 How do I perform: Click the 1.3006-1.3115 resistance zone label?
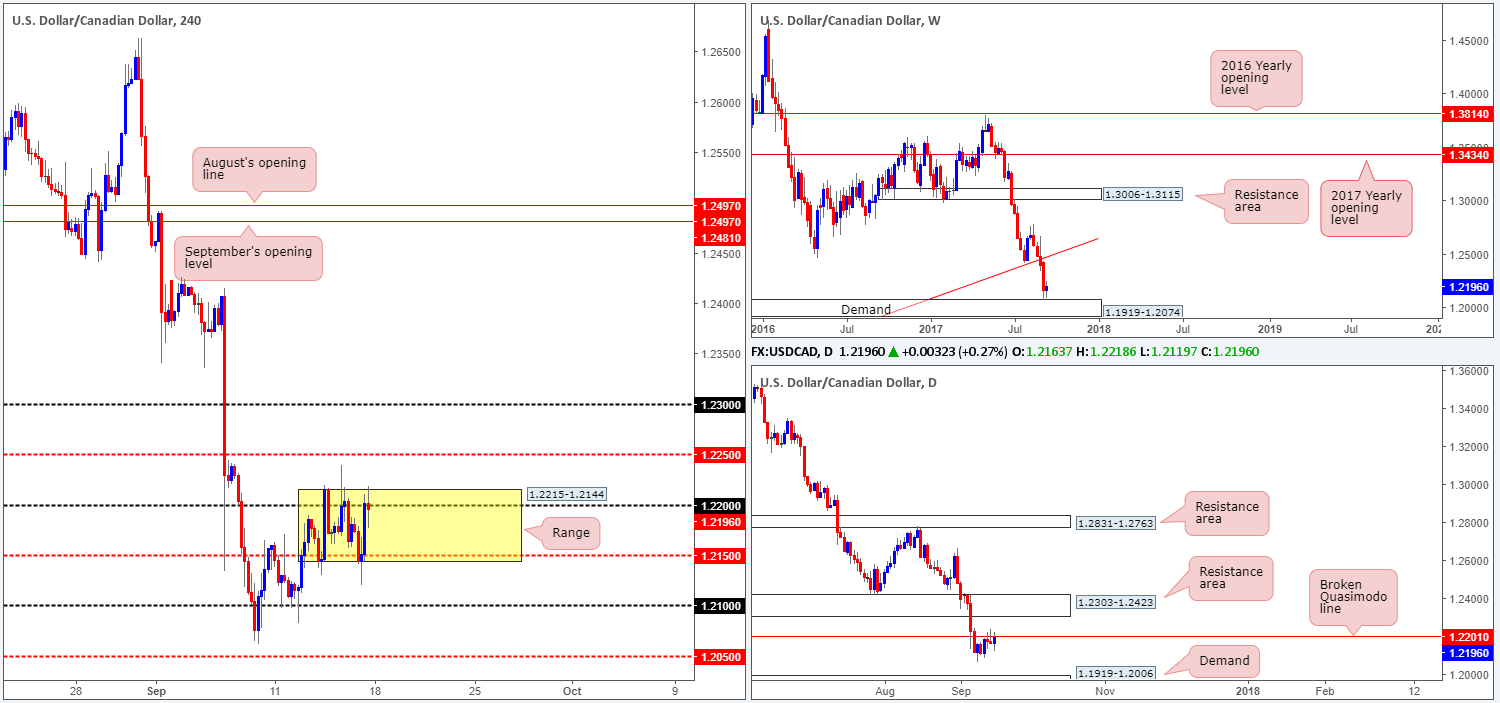(1142, 195)
